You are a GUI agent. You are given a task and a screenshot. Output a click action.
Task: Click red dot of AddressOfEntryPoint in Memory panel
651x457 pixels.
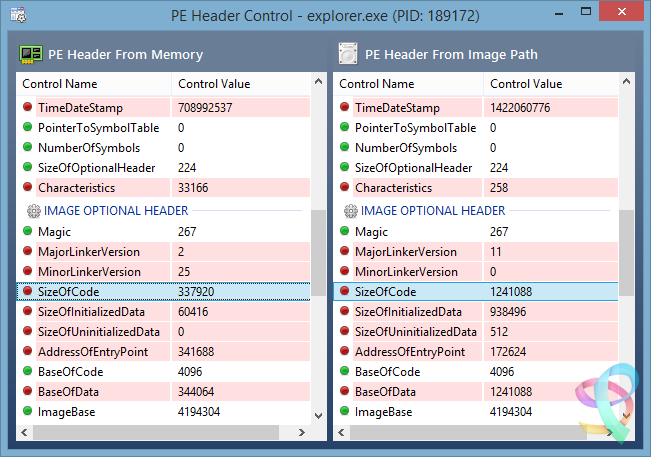pos(27,351)
